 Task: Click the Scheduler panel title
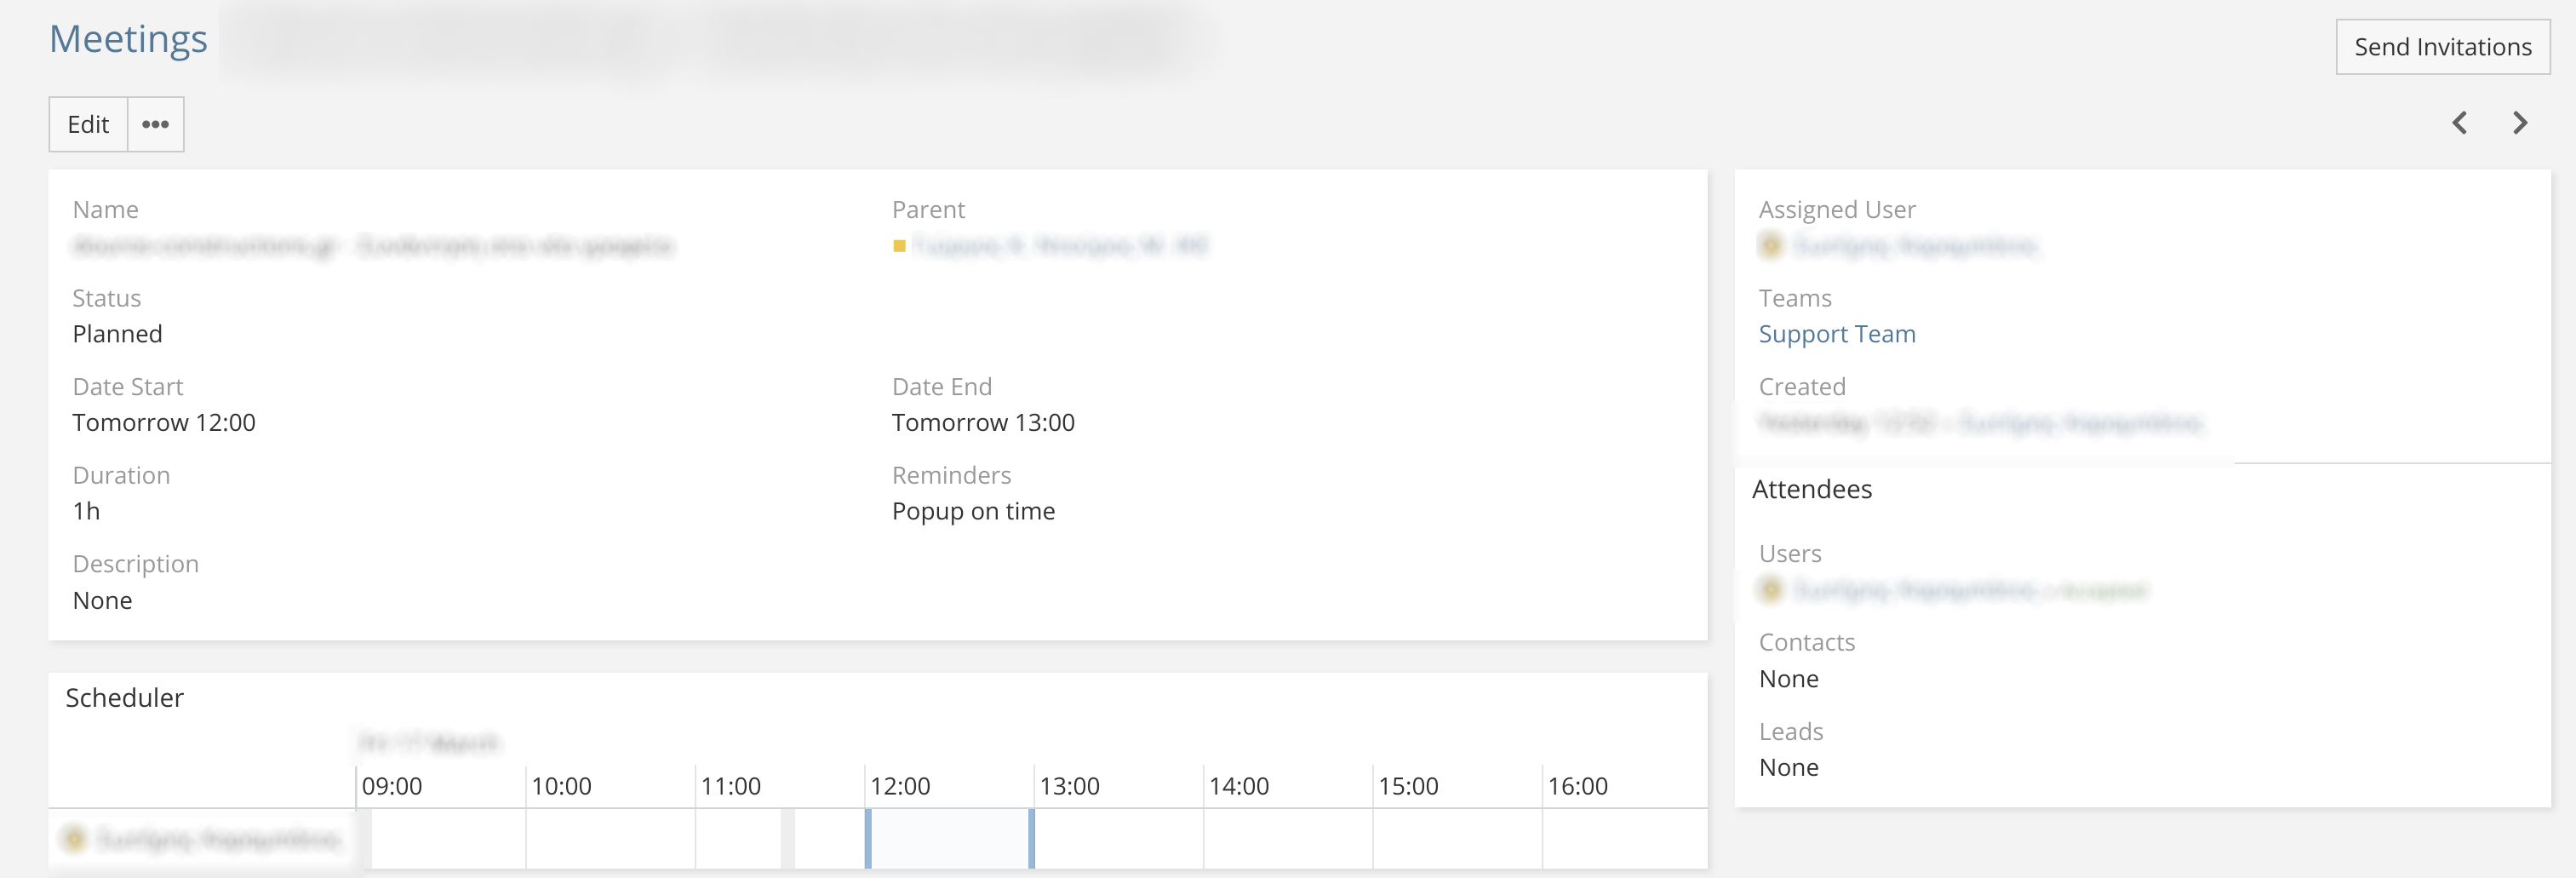(125, 698)
